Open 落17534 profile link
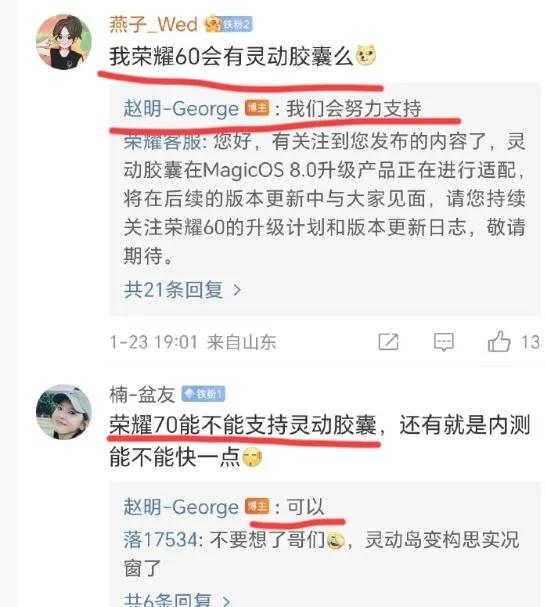Screen dimensions: 545x607 coord(161,540)
